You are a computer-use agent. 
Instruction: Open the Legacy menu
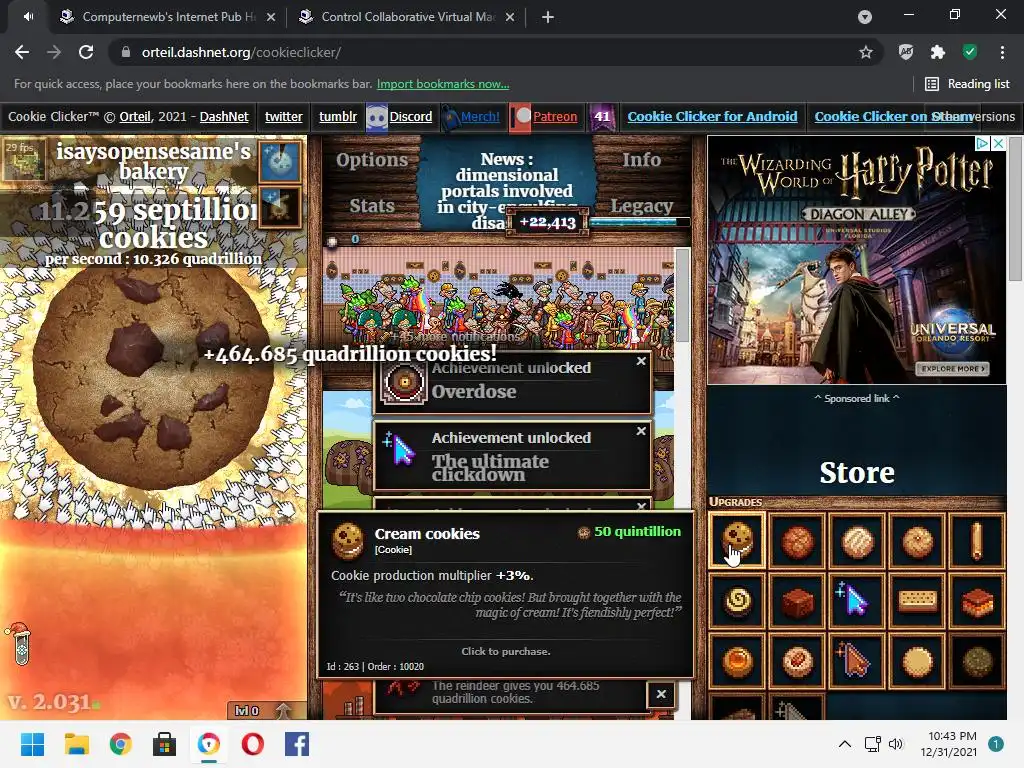pos(641,206)
